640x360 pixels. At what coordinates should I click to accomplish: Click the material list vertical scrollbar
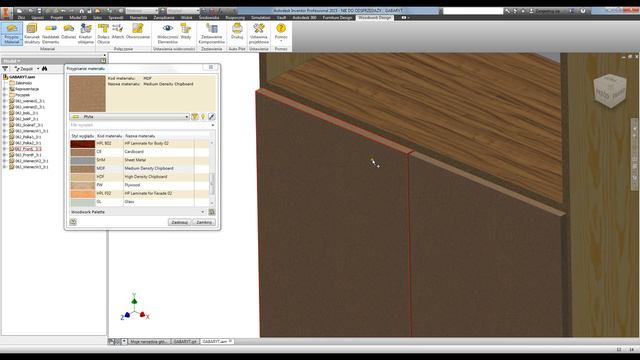pyautogui.click(x=212, y=173)
